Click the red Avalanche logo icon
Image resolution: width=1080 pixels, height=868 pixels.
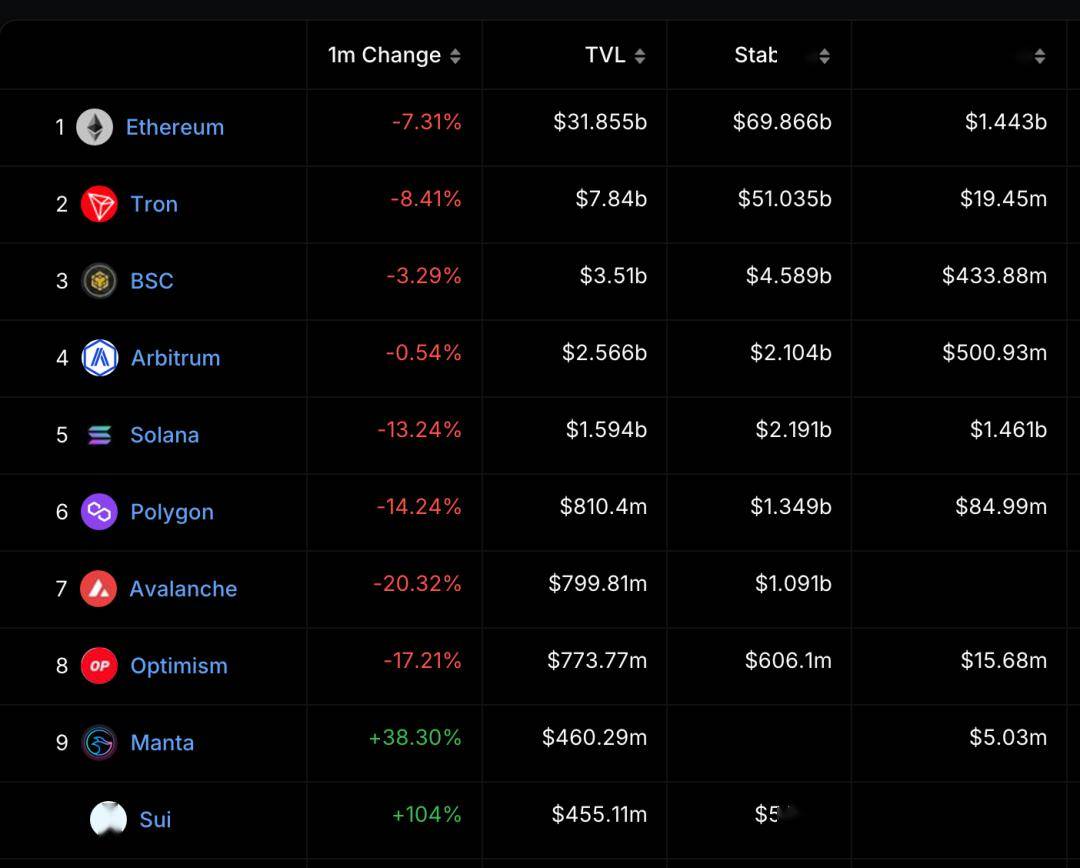click(99, 589)
